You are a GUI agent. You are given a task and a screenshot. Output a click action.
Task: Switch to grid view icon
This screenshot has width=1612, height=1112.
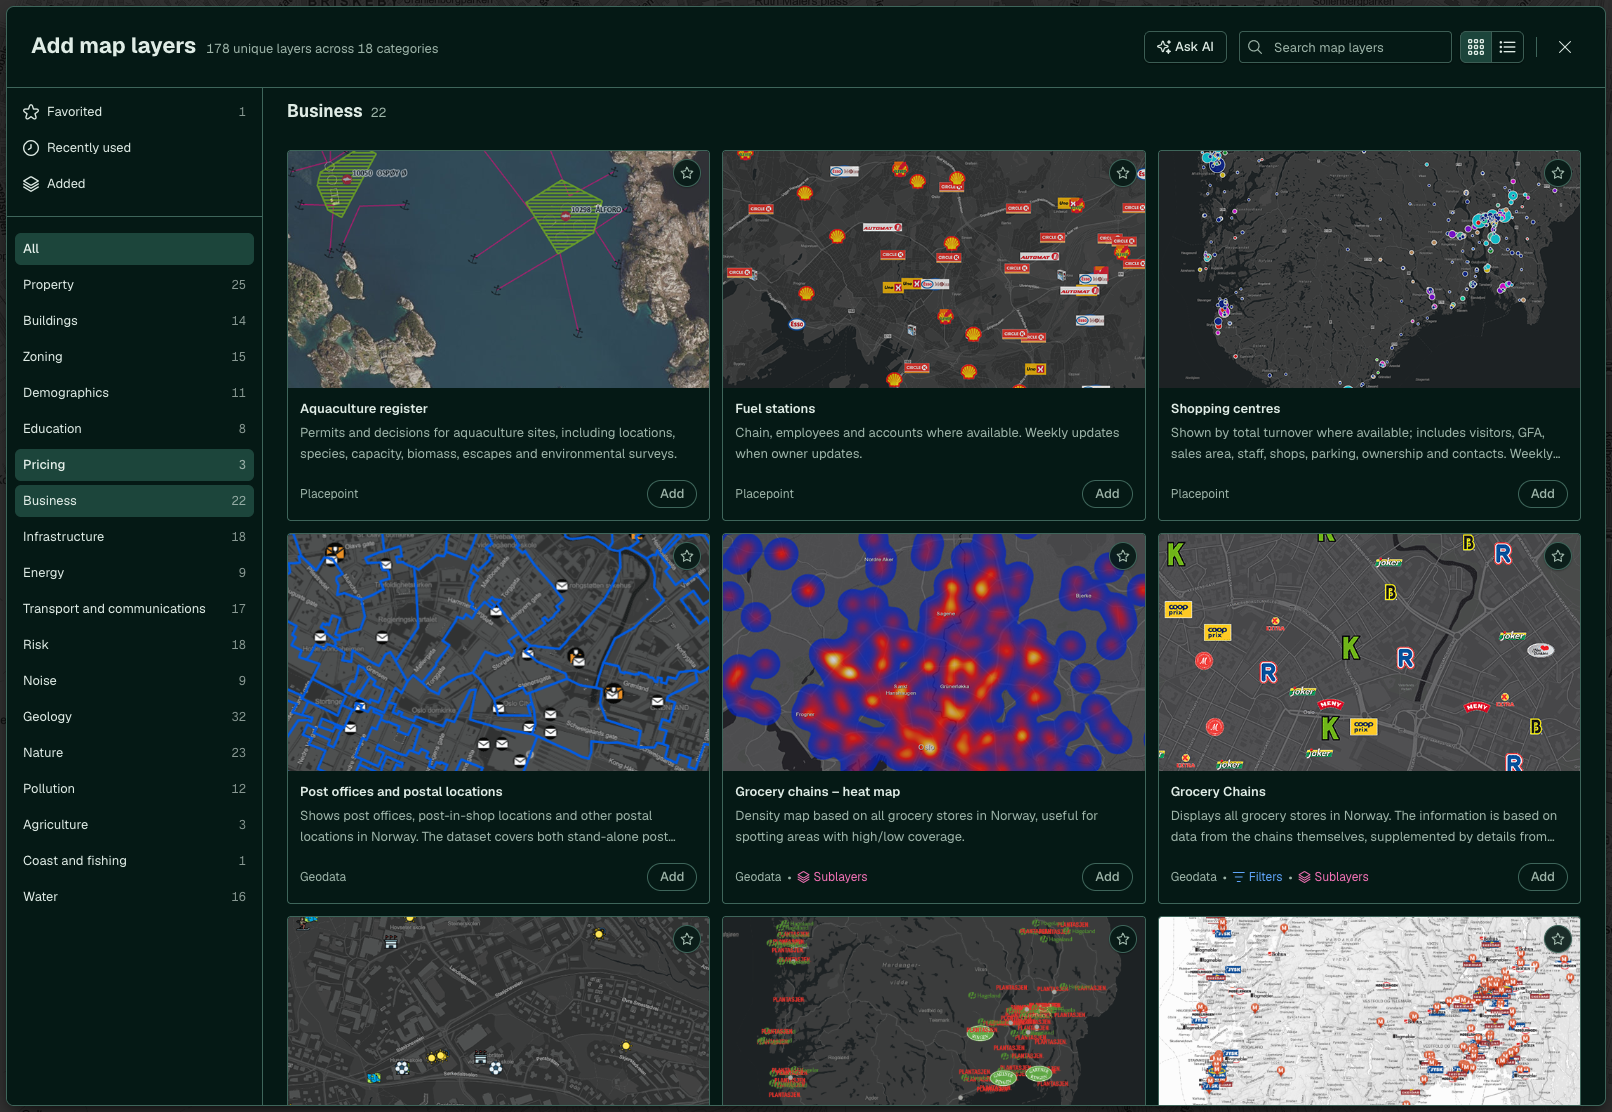coord(1476,47)
